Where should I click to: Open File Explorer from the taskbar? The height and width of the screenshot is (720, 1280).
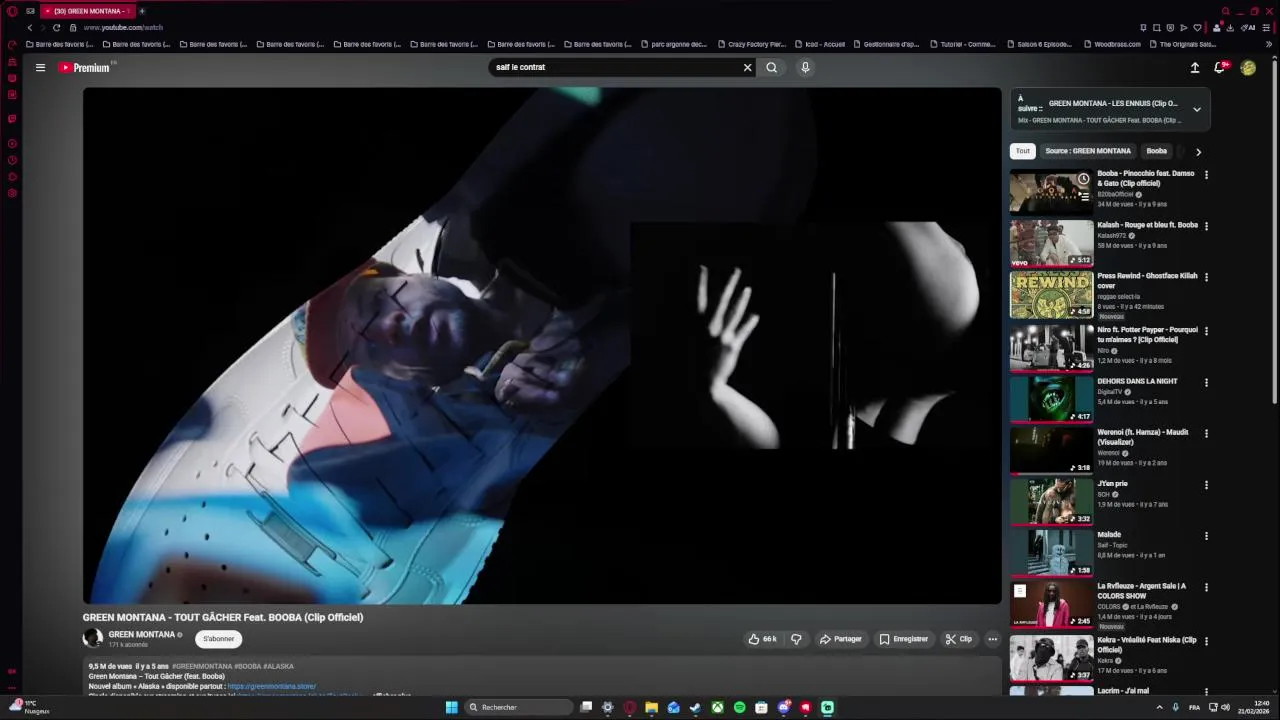(651, 708)
